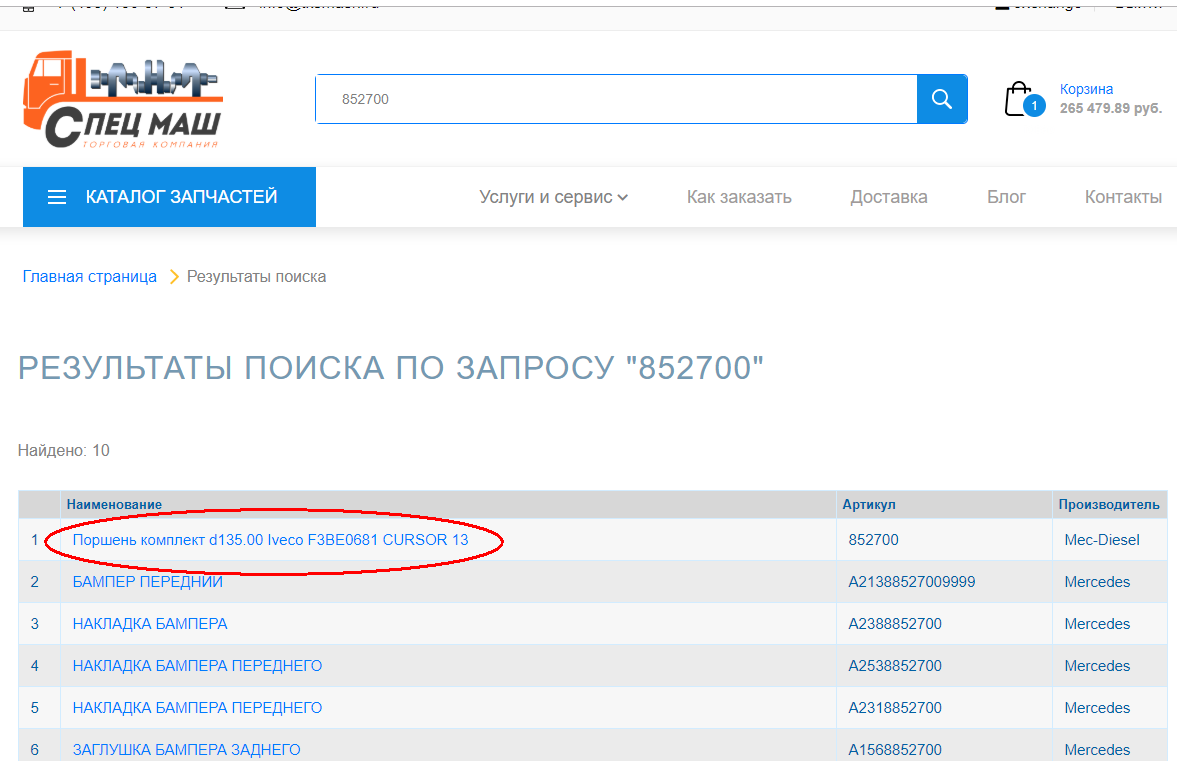Open ЗАГЛУШКА БАМПЕРА ЗАДНЕГО link

(x=186, y=750)
